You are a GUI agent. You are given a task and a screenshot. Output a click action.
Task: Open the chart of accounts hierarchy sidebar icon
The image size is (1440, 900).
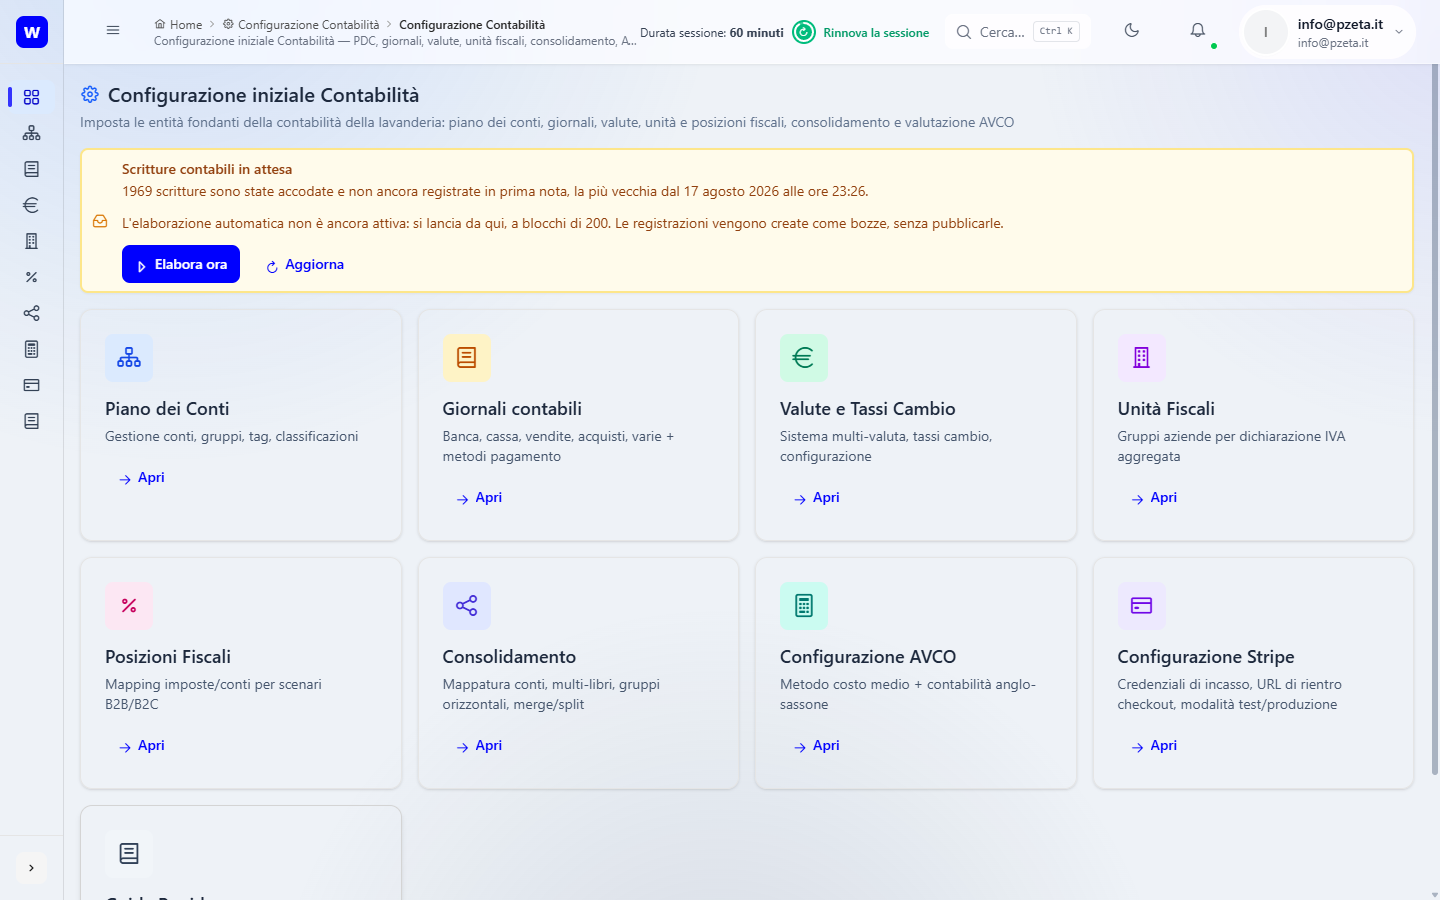pyautogui.click(x=31, y=133)
